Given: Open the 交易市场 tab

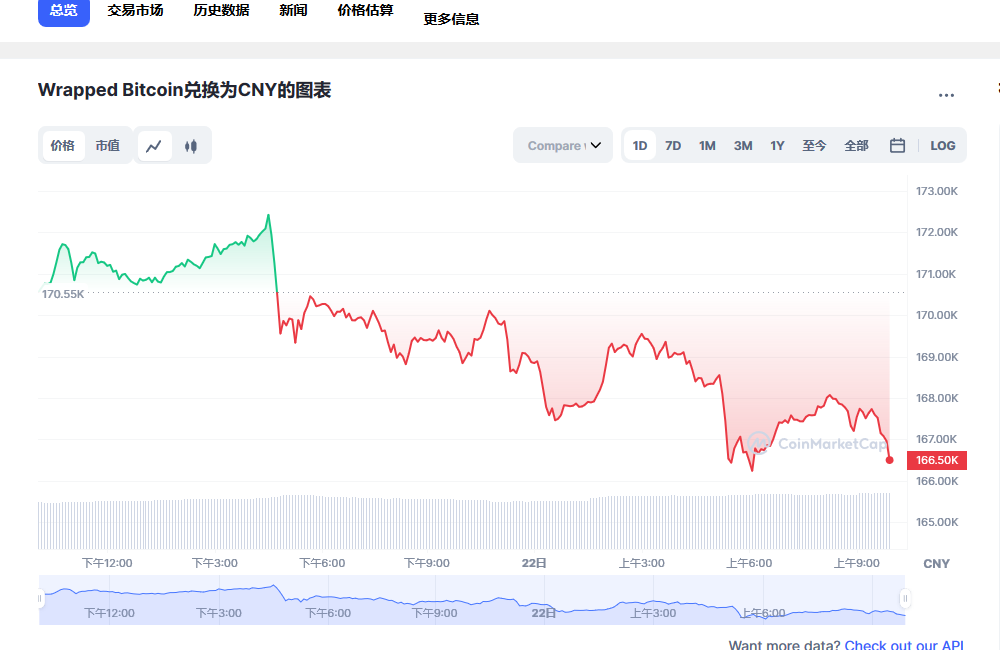Looking at the screenshot, I should click(135, 11).
